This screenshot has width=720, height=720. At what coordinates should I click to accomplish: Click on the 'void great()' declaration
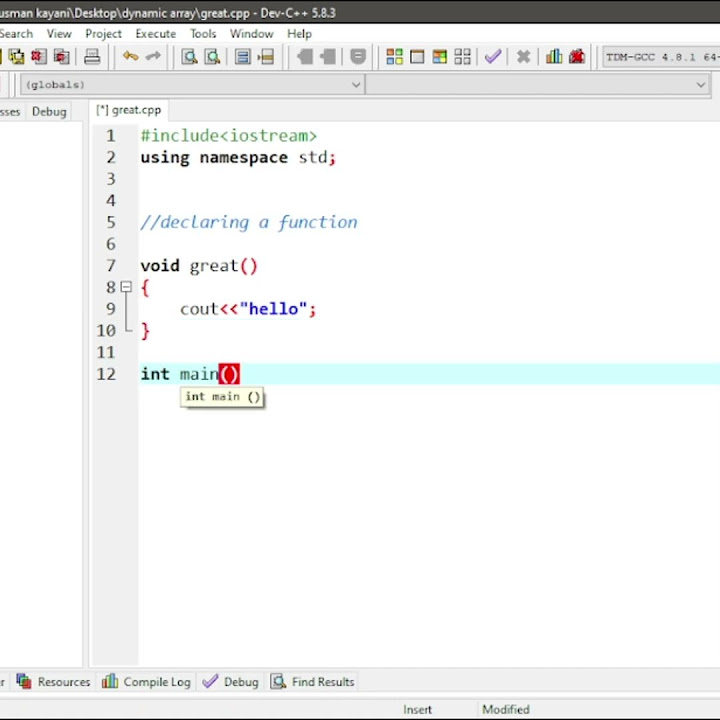click(x=199, y=265)
